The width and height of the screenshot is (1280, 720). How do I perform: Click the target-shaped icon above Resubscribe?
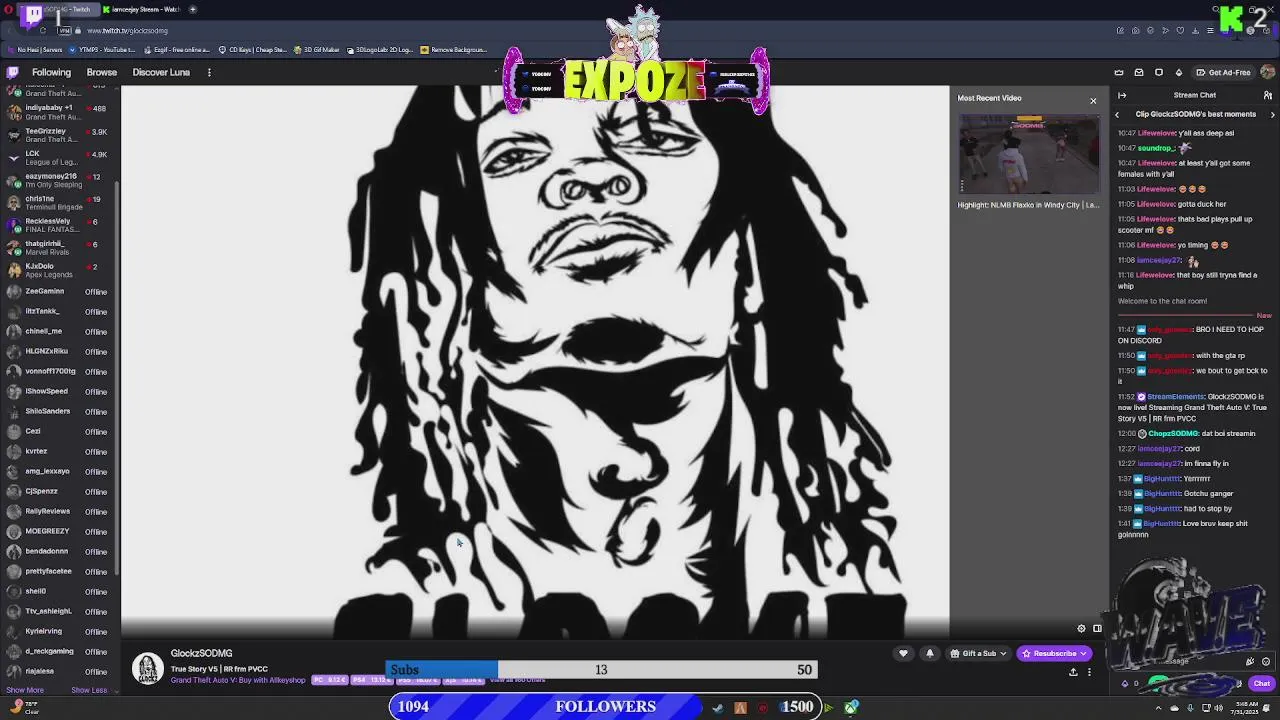(x=1081, y=629)
